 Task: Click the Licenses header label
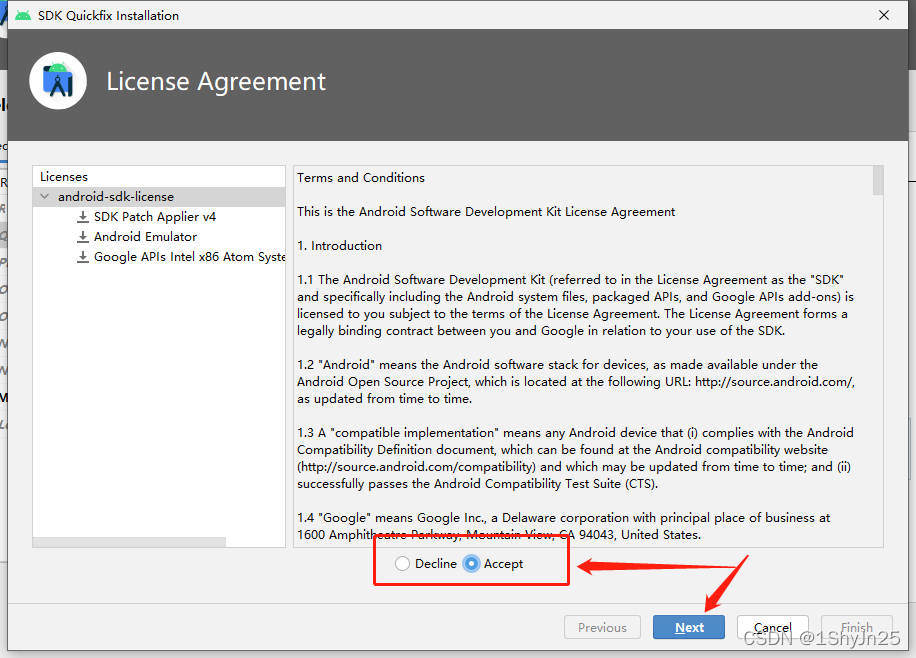[64, 176]
